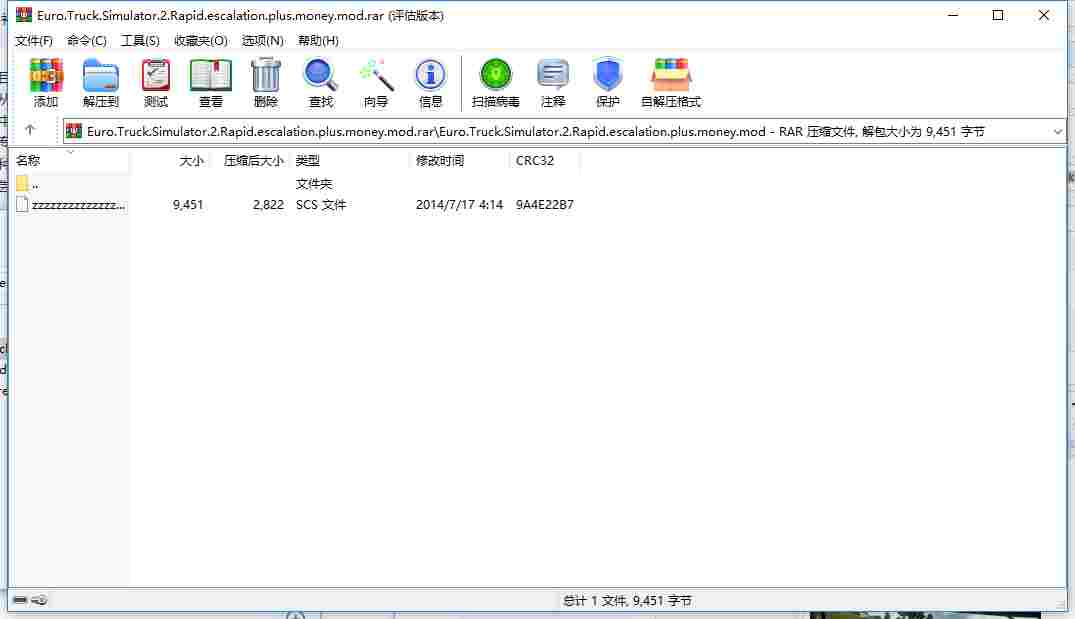Viewport: 1075px width, 619px height.
Task: Click the 文件夹 type cell
Action: pyautogui.click(x=313, y=183)
